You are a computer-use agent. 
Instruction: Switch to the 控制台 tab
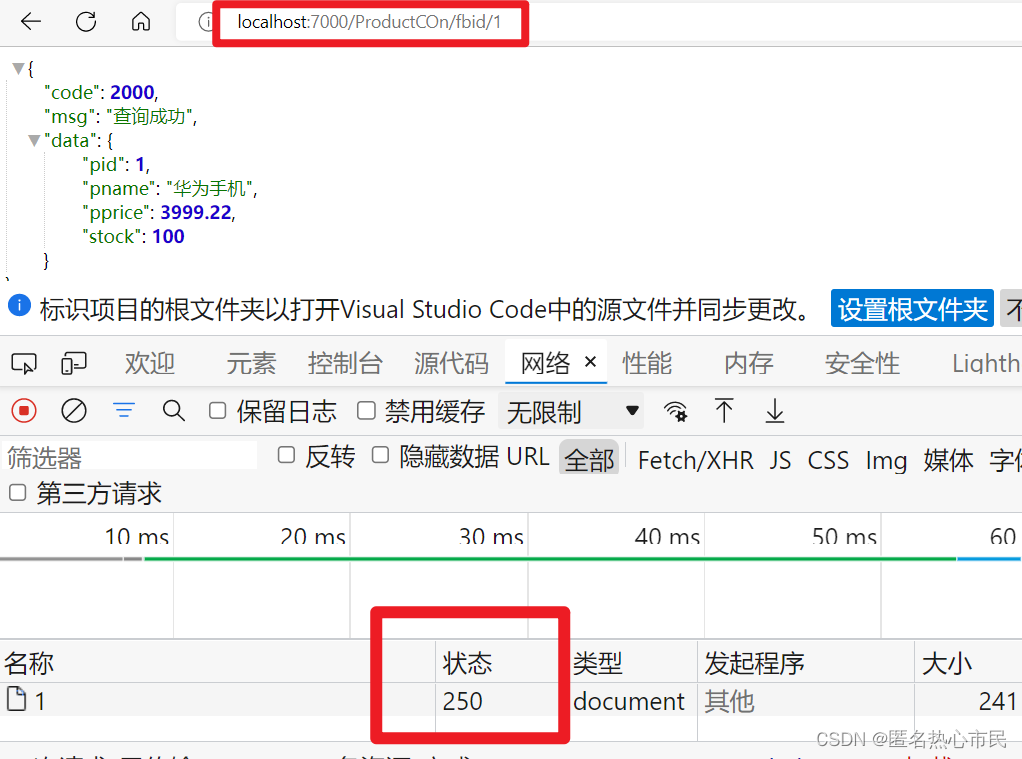tap(345, 363)
